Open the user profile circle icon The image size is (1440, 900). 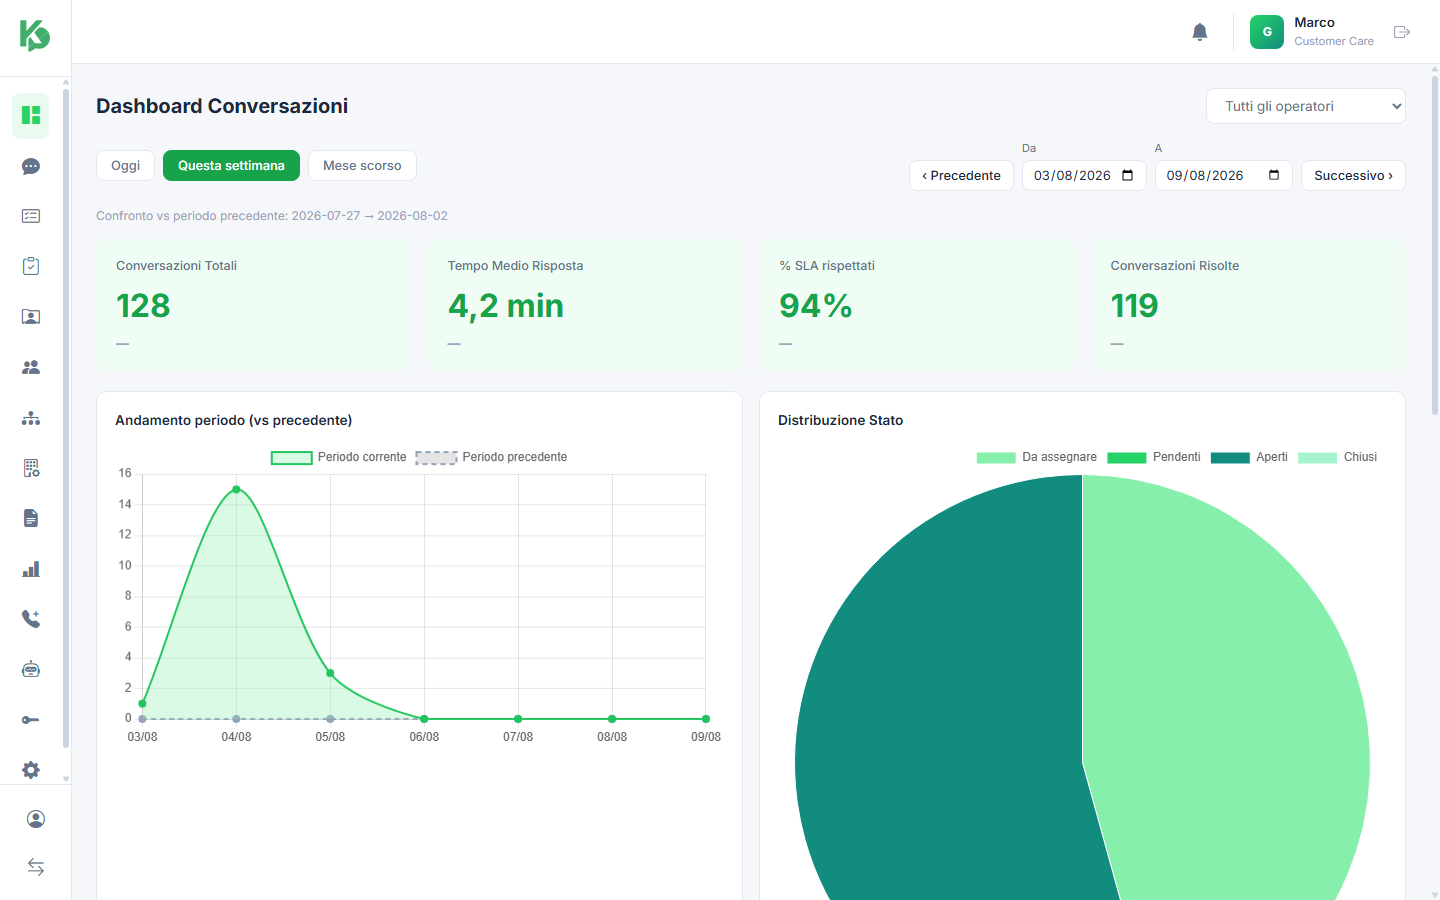pyautogui.click(x=36, y=819)
